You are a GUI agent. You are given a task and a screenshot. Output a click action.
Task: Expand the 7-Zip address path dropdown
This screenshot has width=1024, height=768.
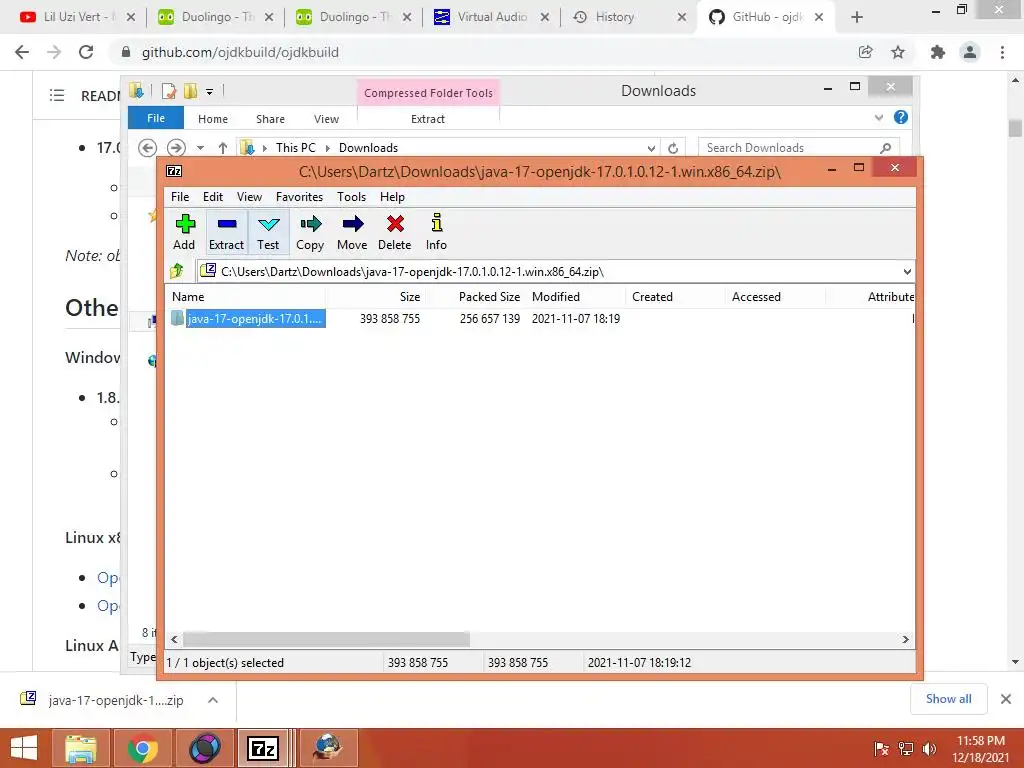(907, 272)
